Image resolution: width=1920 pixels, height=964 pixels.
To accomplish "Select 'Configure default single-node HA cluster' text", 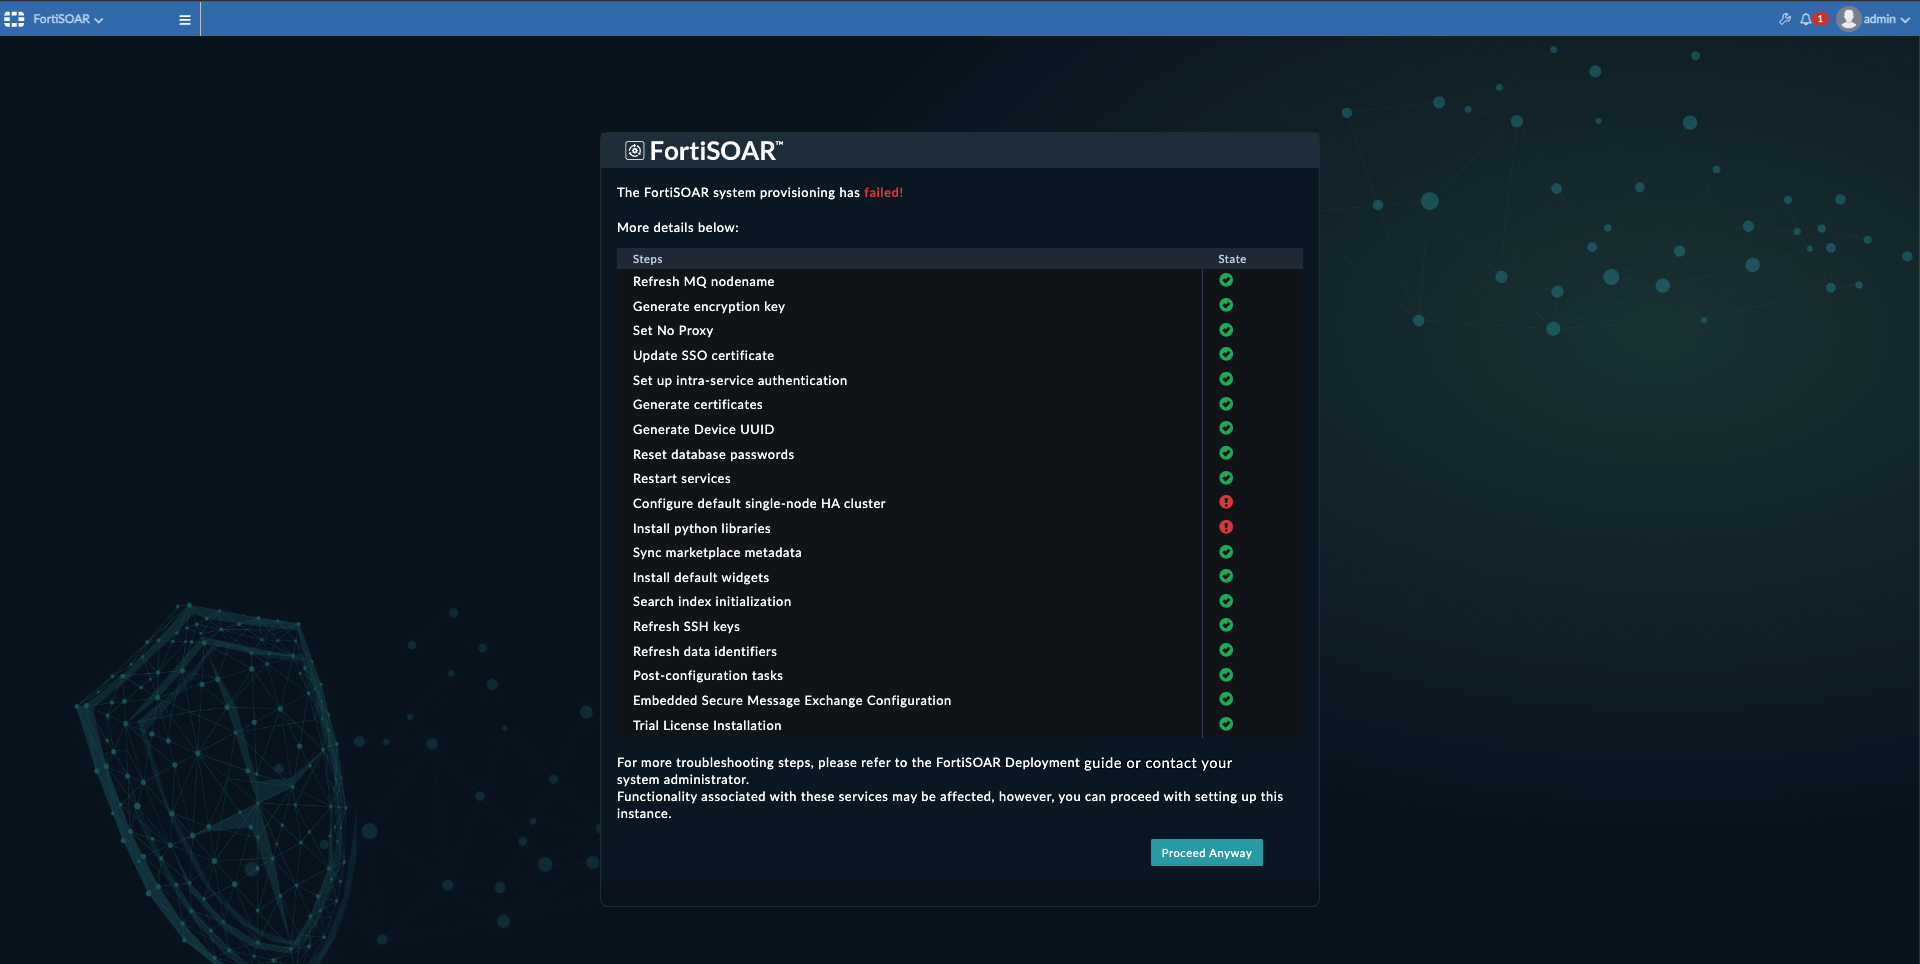I will point(759,504).
